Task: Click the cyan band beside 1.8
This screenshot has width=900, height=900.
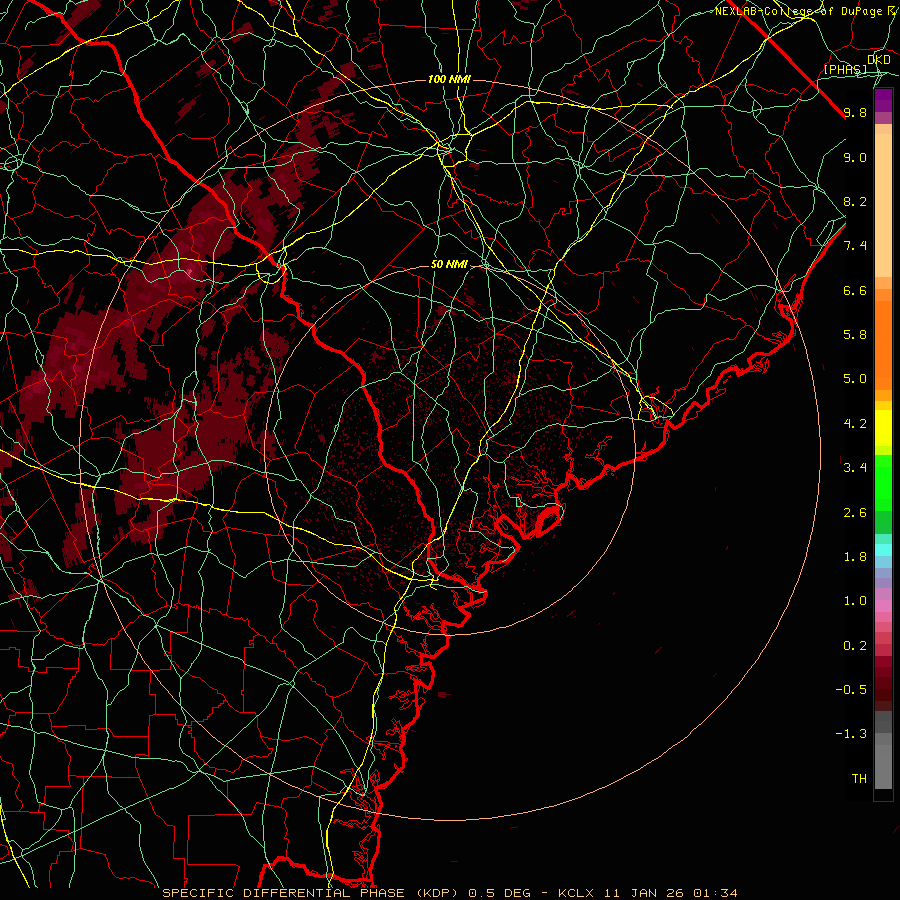Action: (x=884, y=550)
